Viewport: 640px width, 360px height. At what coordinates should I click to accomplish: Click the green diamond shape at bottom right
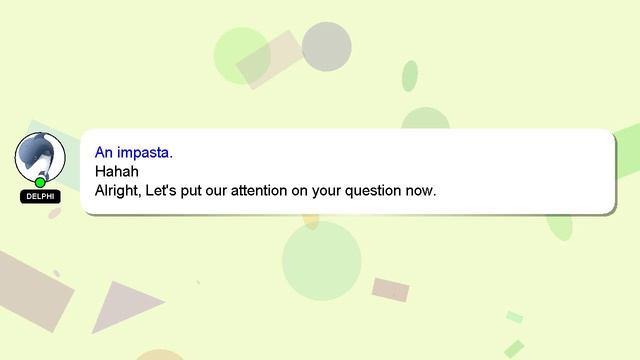[514, 349]
